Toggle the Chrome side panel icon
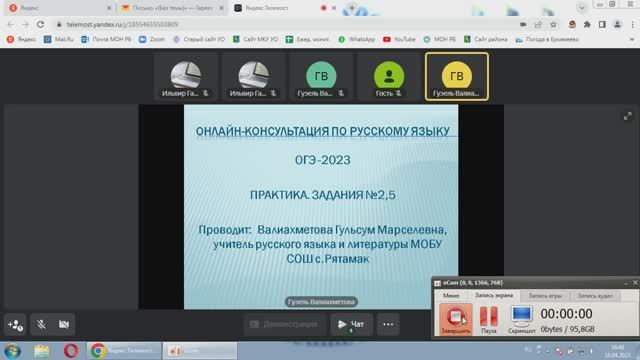 [x=602, y=24]
